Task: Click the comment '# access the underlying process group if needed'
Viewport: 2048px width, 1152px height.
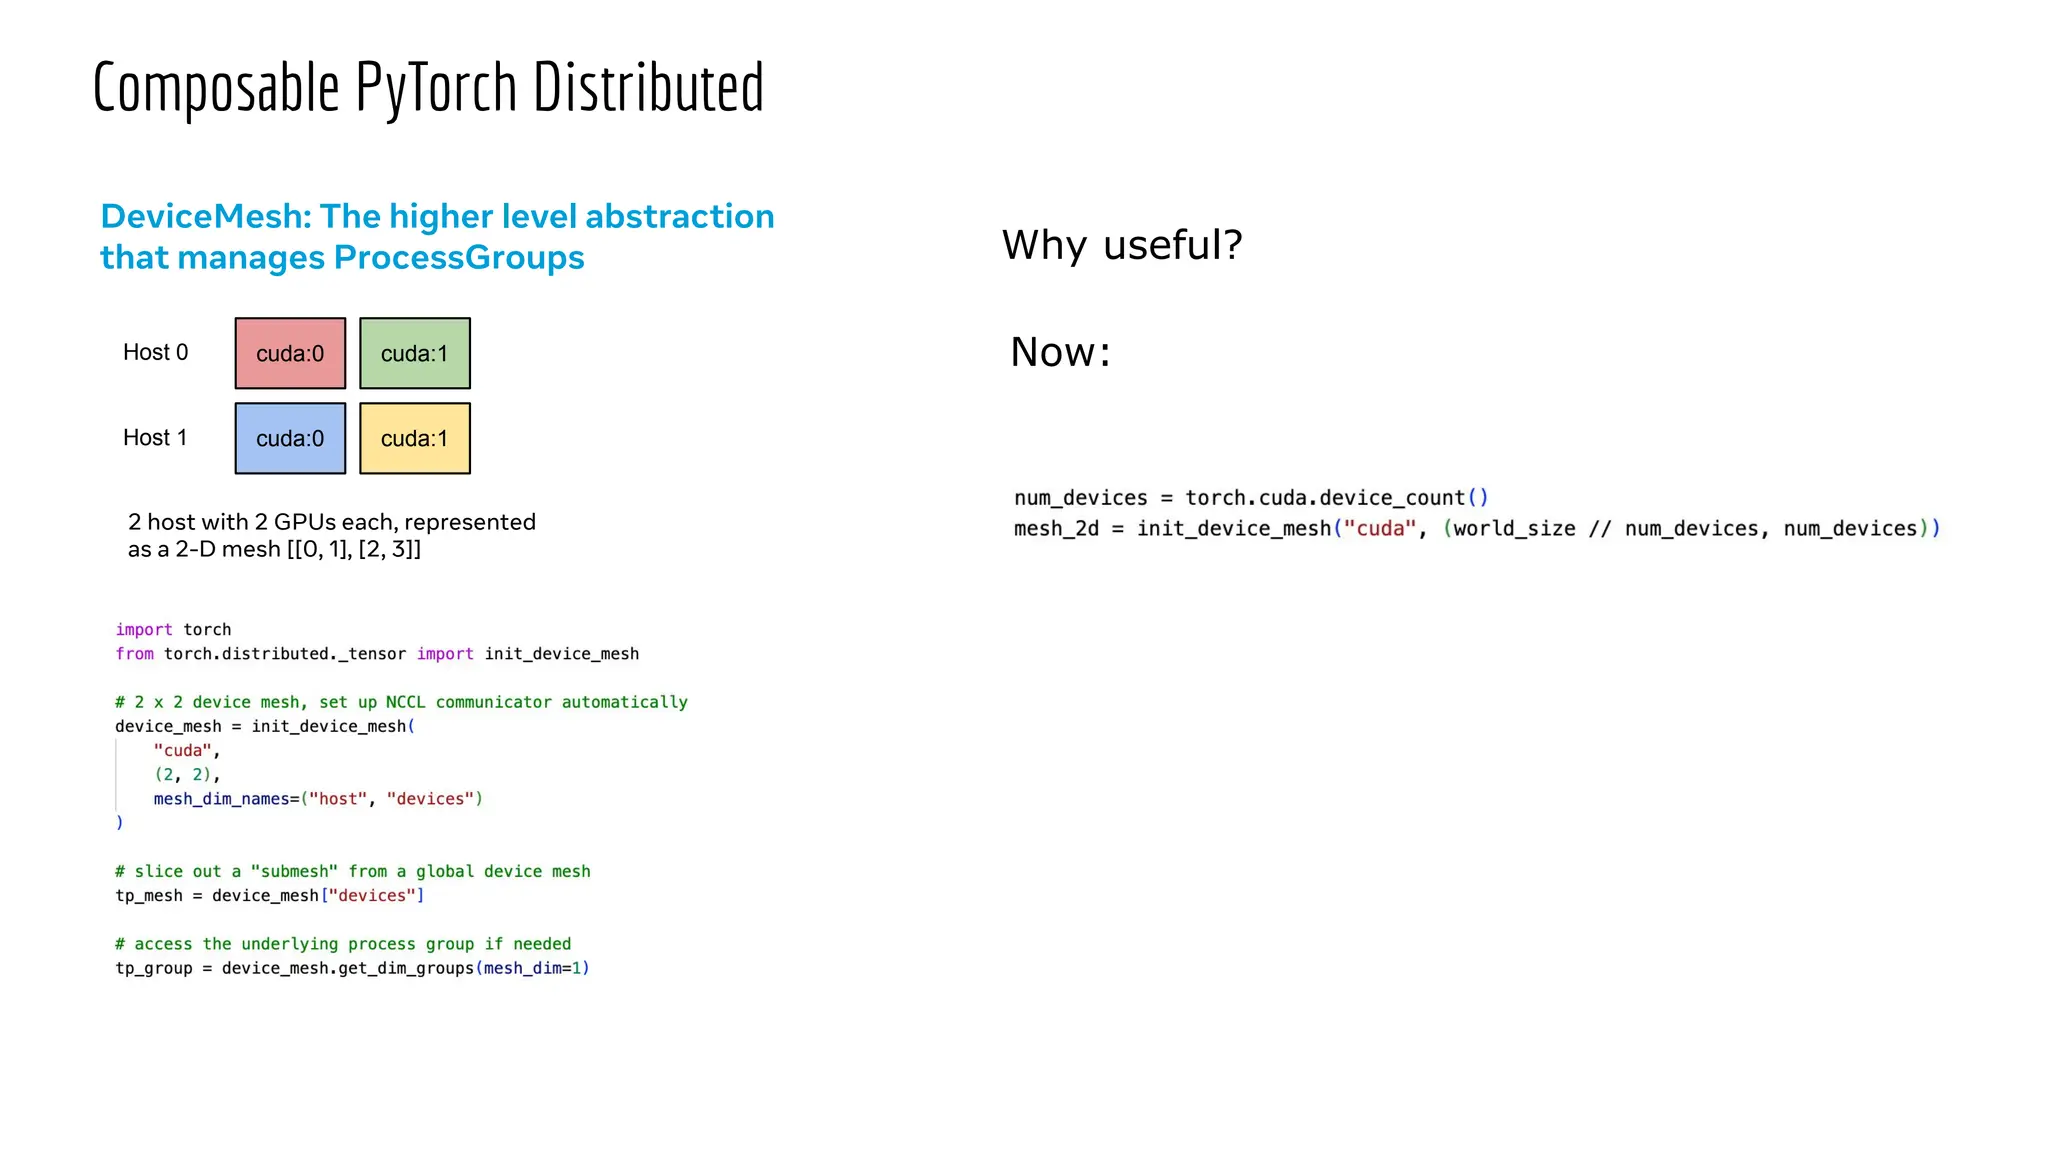Action: [x=343, y=944]
